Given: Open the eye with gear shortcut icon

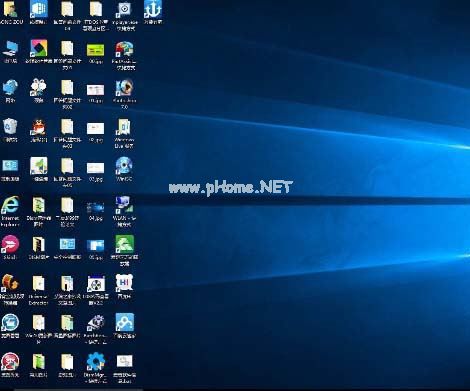Looking at the screenshot, I should [x=96, y=322].
